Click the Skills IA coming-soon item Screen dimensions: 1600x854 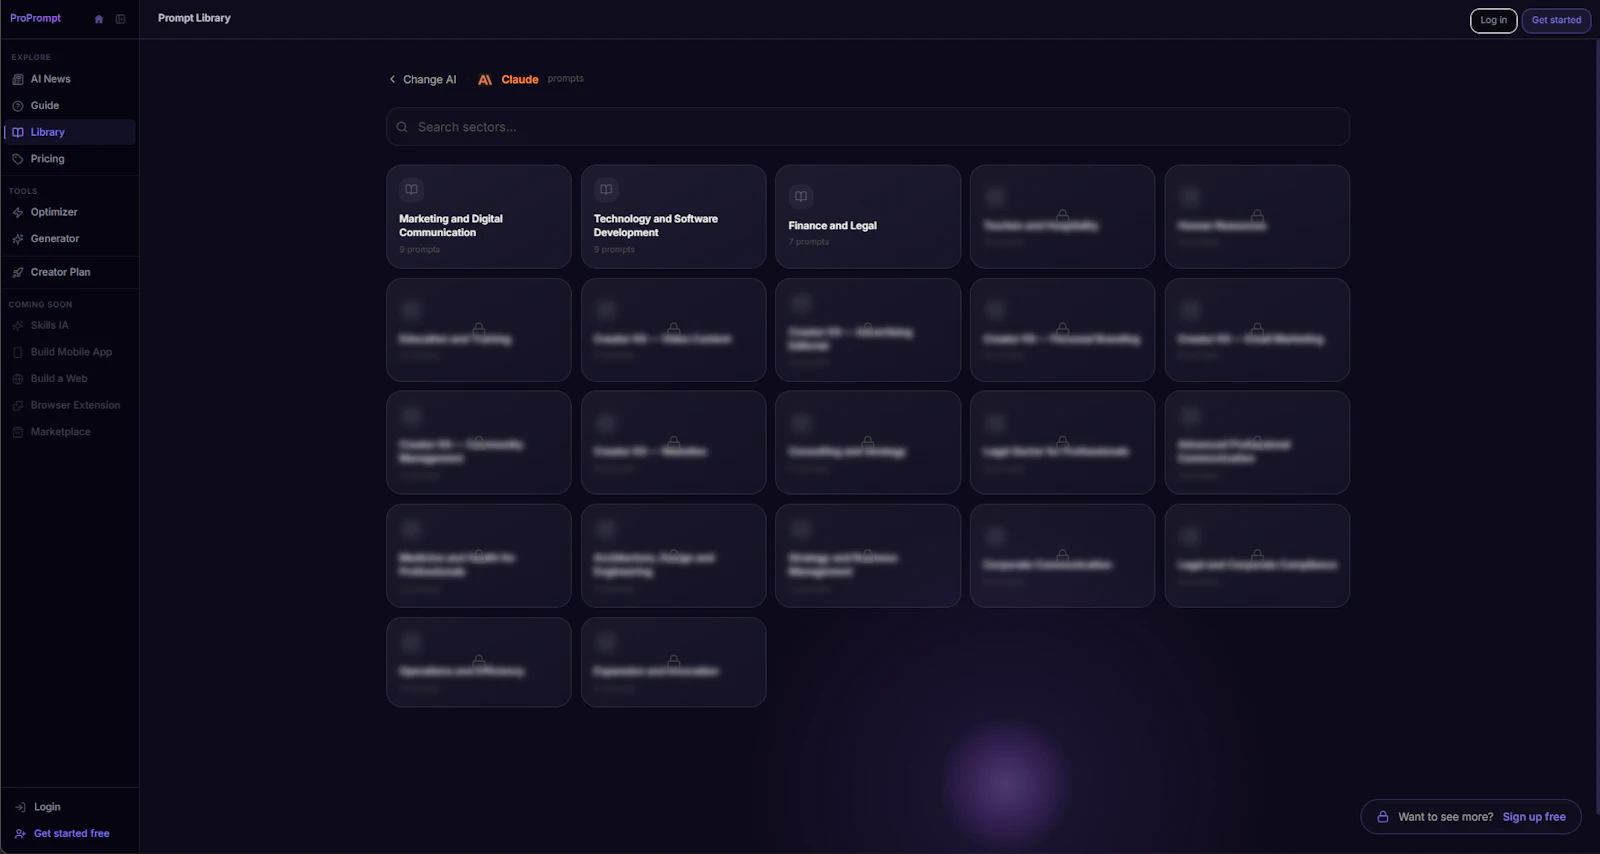[69, 325]
